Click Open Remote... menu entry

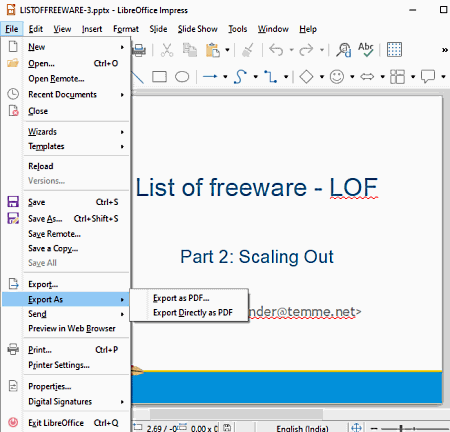(66, 79)
